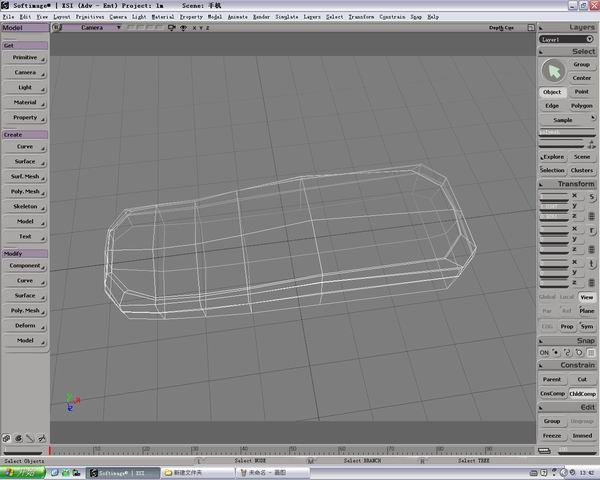The image size is (600, 480).
Task: Expand Get Material menu button
Action: pos(25,103)
